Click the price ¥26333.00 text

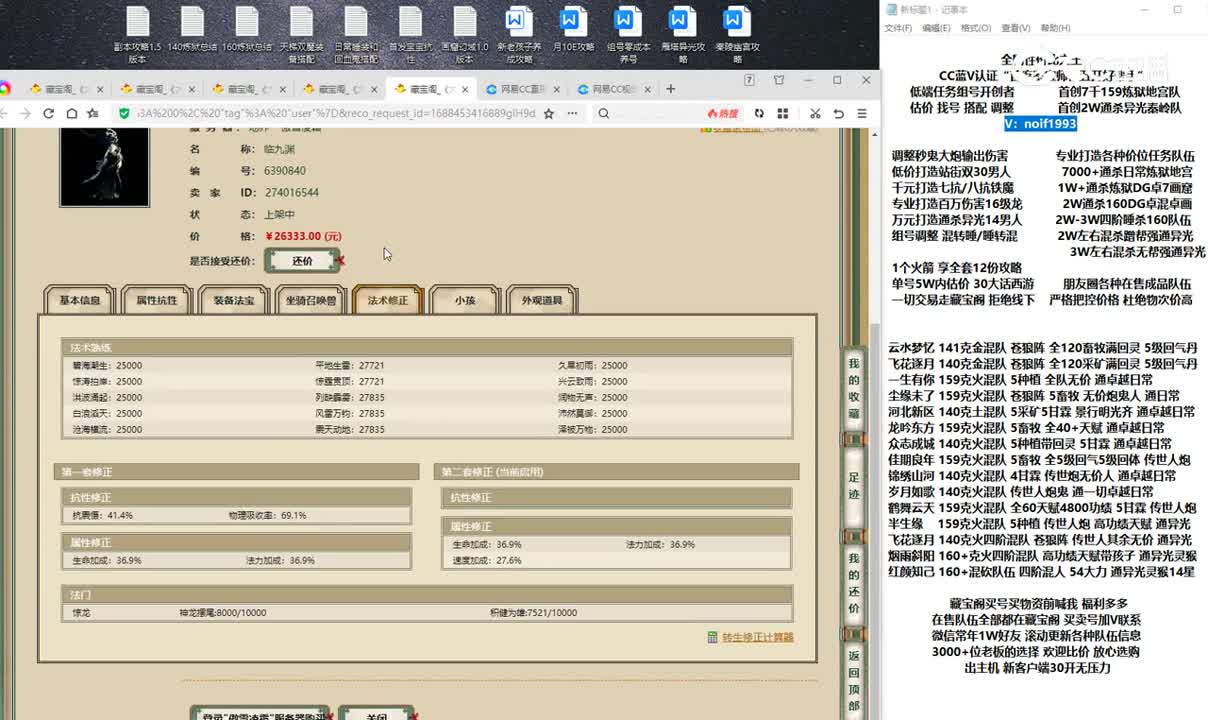pos(303,236)
